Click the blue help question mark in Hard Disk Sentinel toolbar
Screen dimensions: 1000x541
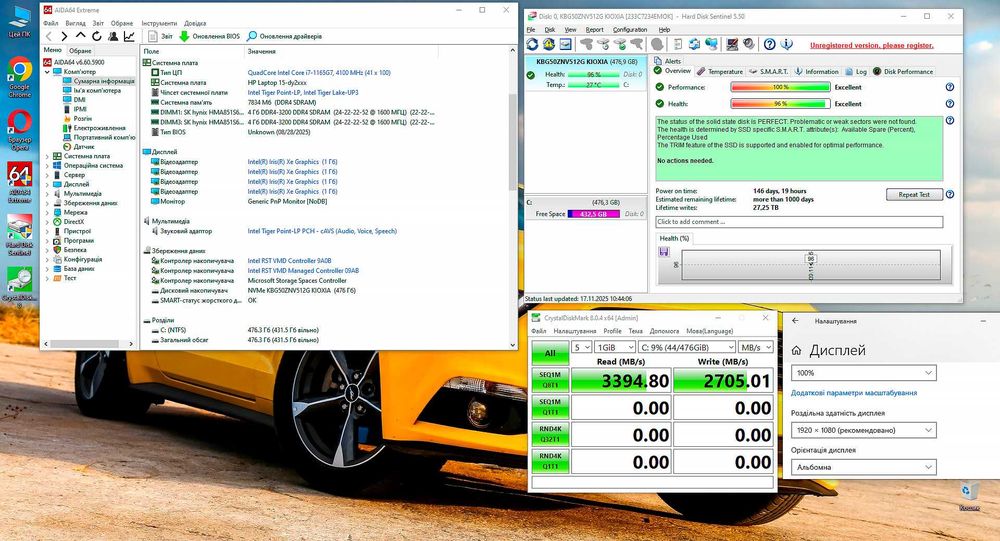point(770,44)
